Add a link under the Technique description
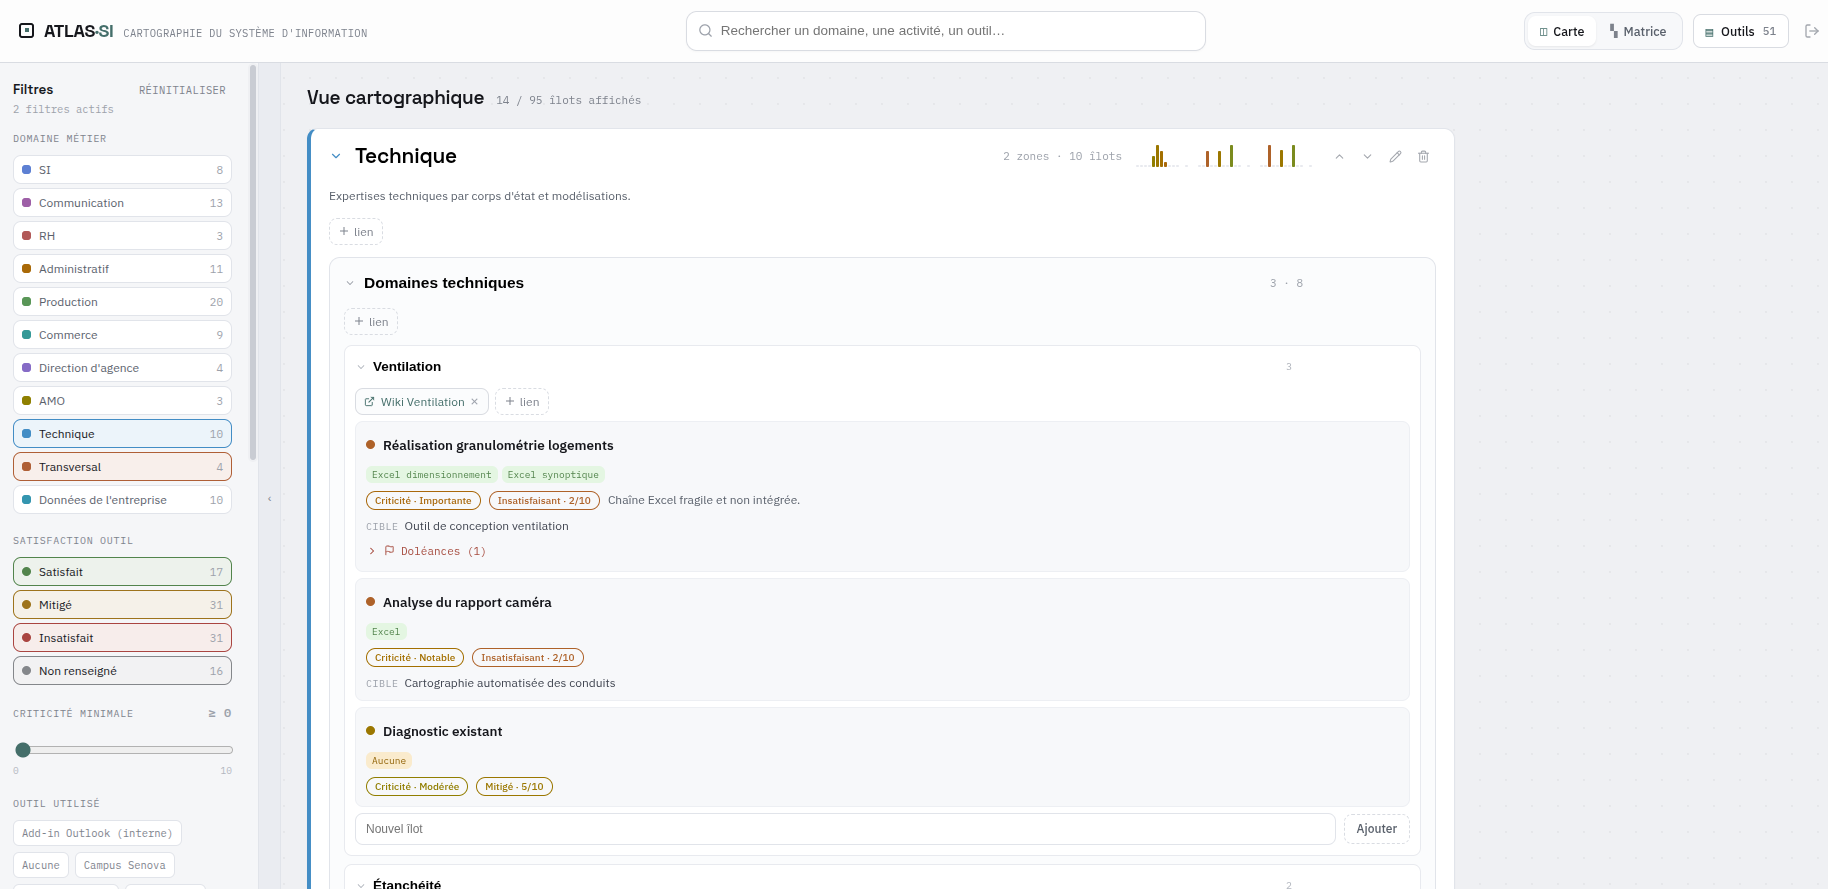 tap(356, 232)
